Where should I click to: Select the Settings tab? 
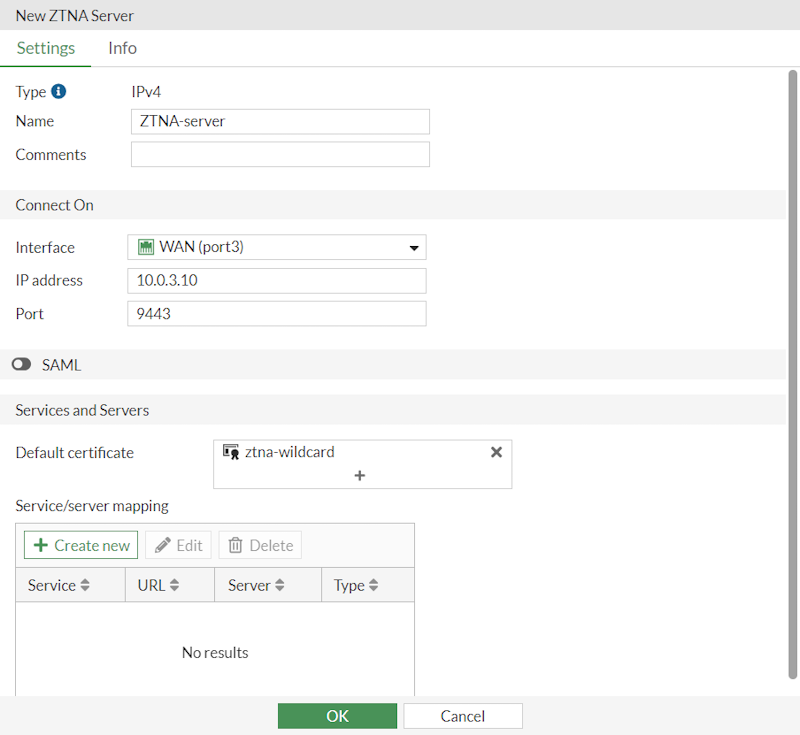[46, 48]
